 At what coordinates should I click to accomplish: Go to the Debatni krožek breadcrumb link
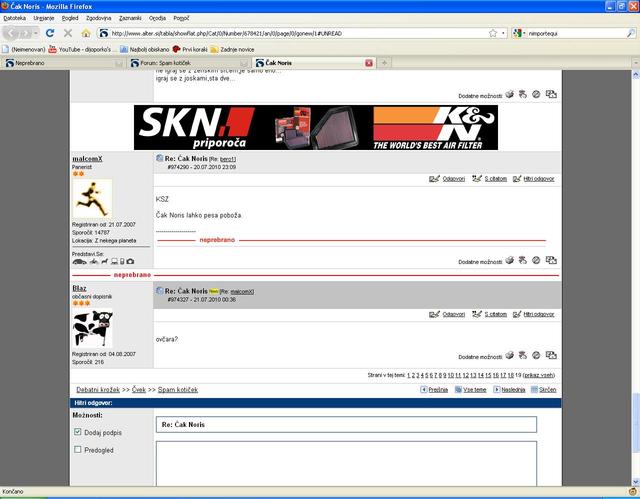(x=98, y=390)
